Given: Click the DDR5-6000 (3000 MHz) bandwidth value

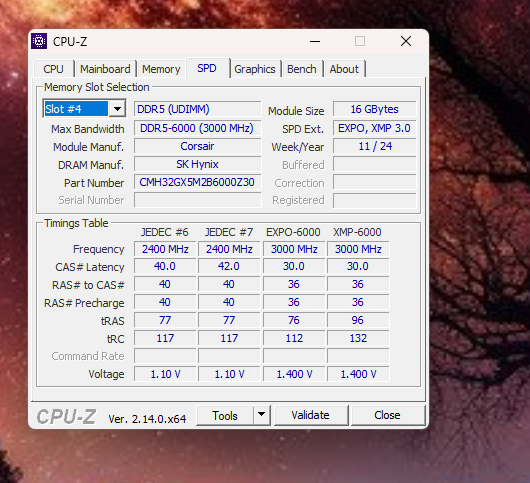Looking at the screenshot, I should pos(197,128).
